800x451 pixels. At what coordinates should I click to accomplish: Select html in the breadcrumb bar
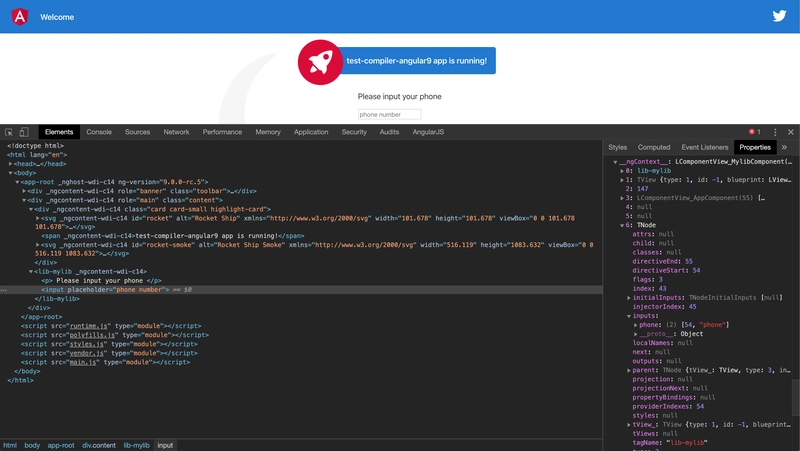tap(10, 445)
